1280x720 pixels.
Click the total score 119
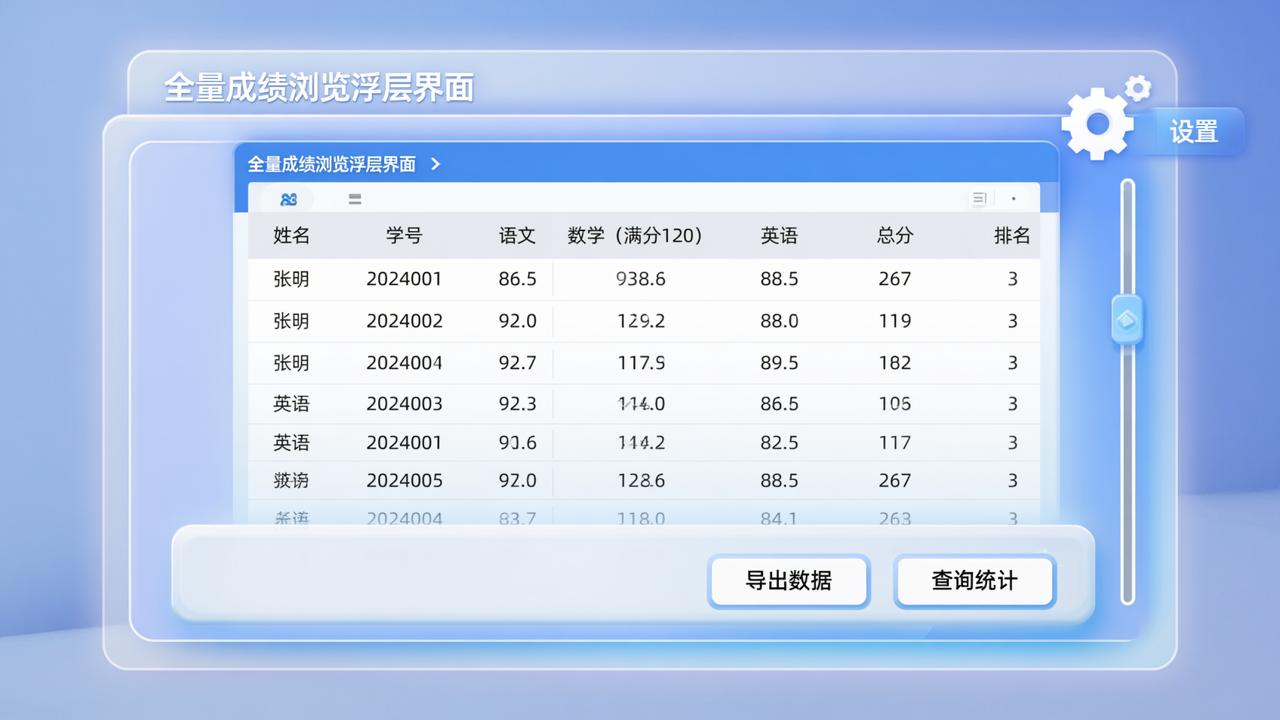click(895, 321)
